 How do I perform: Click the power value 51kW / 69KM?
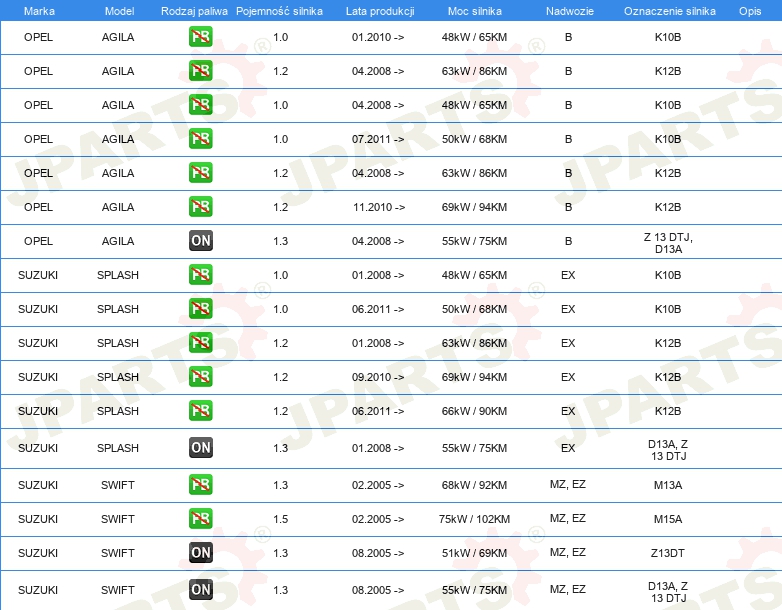pos(474,553)
